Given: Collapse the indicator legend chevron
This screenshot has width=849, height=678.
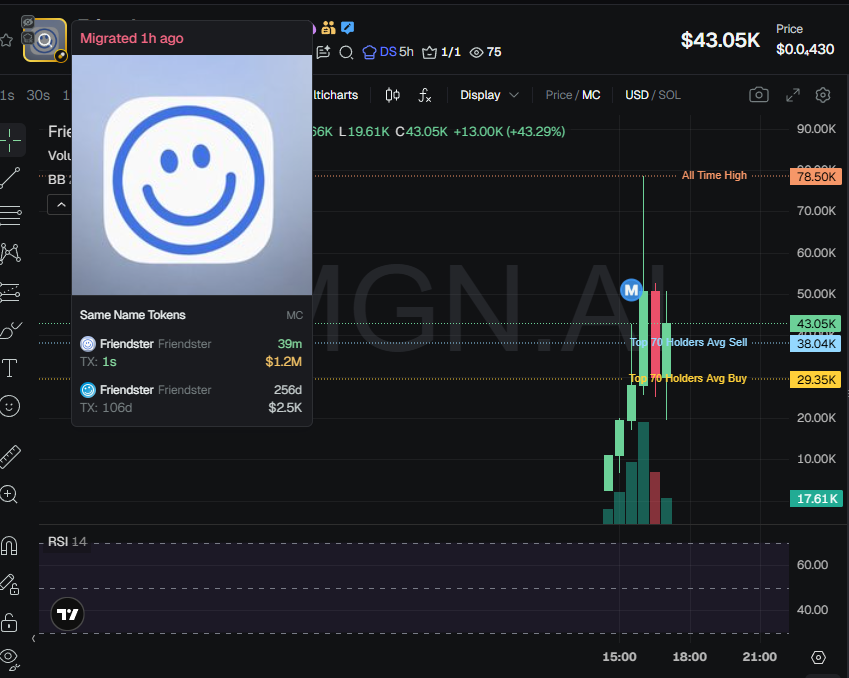Looking at the screenshot, I should pyautogui.click(x=61, y=205).
